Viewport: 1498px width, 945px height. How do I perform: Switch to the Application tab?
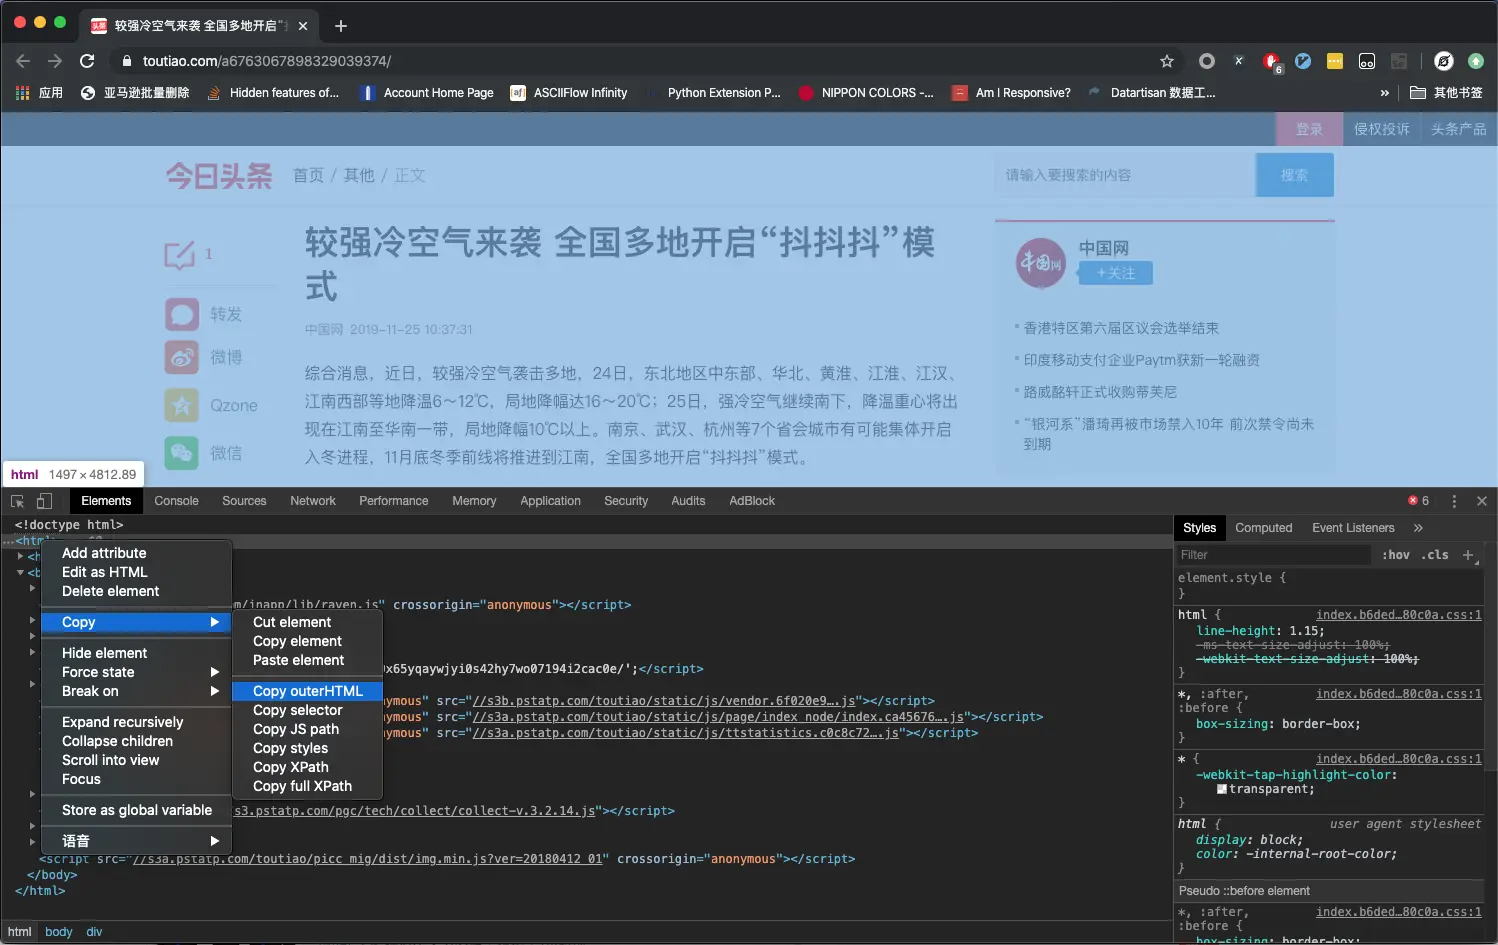pos(550,501)
